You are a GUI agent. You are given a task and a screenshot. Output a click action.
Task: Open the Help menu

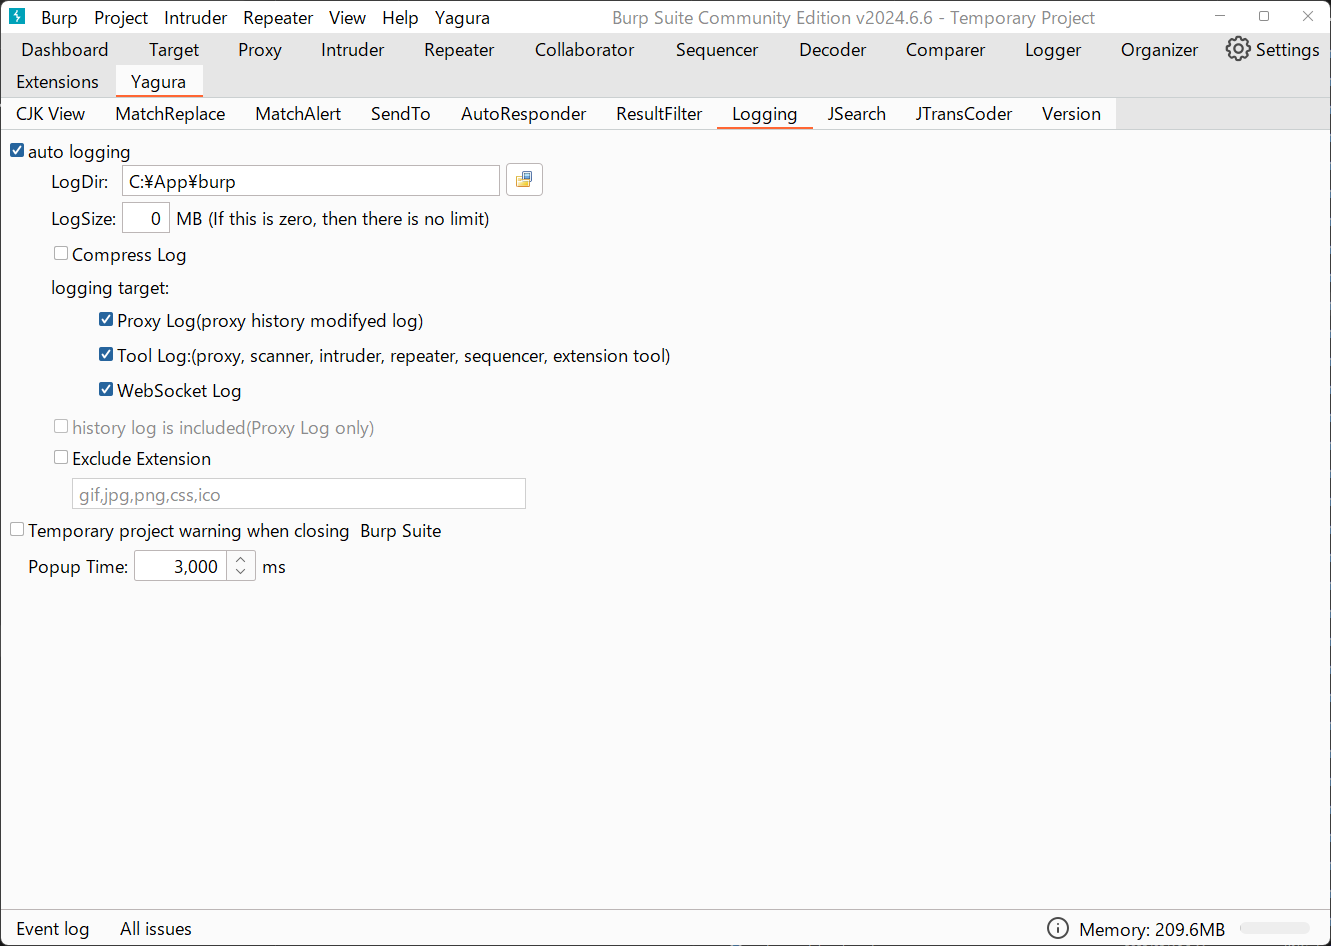(x=400, y=18)
